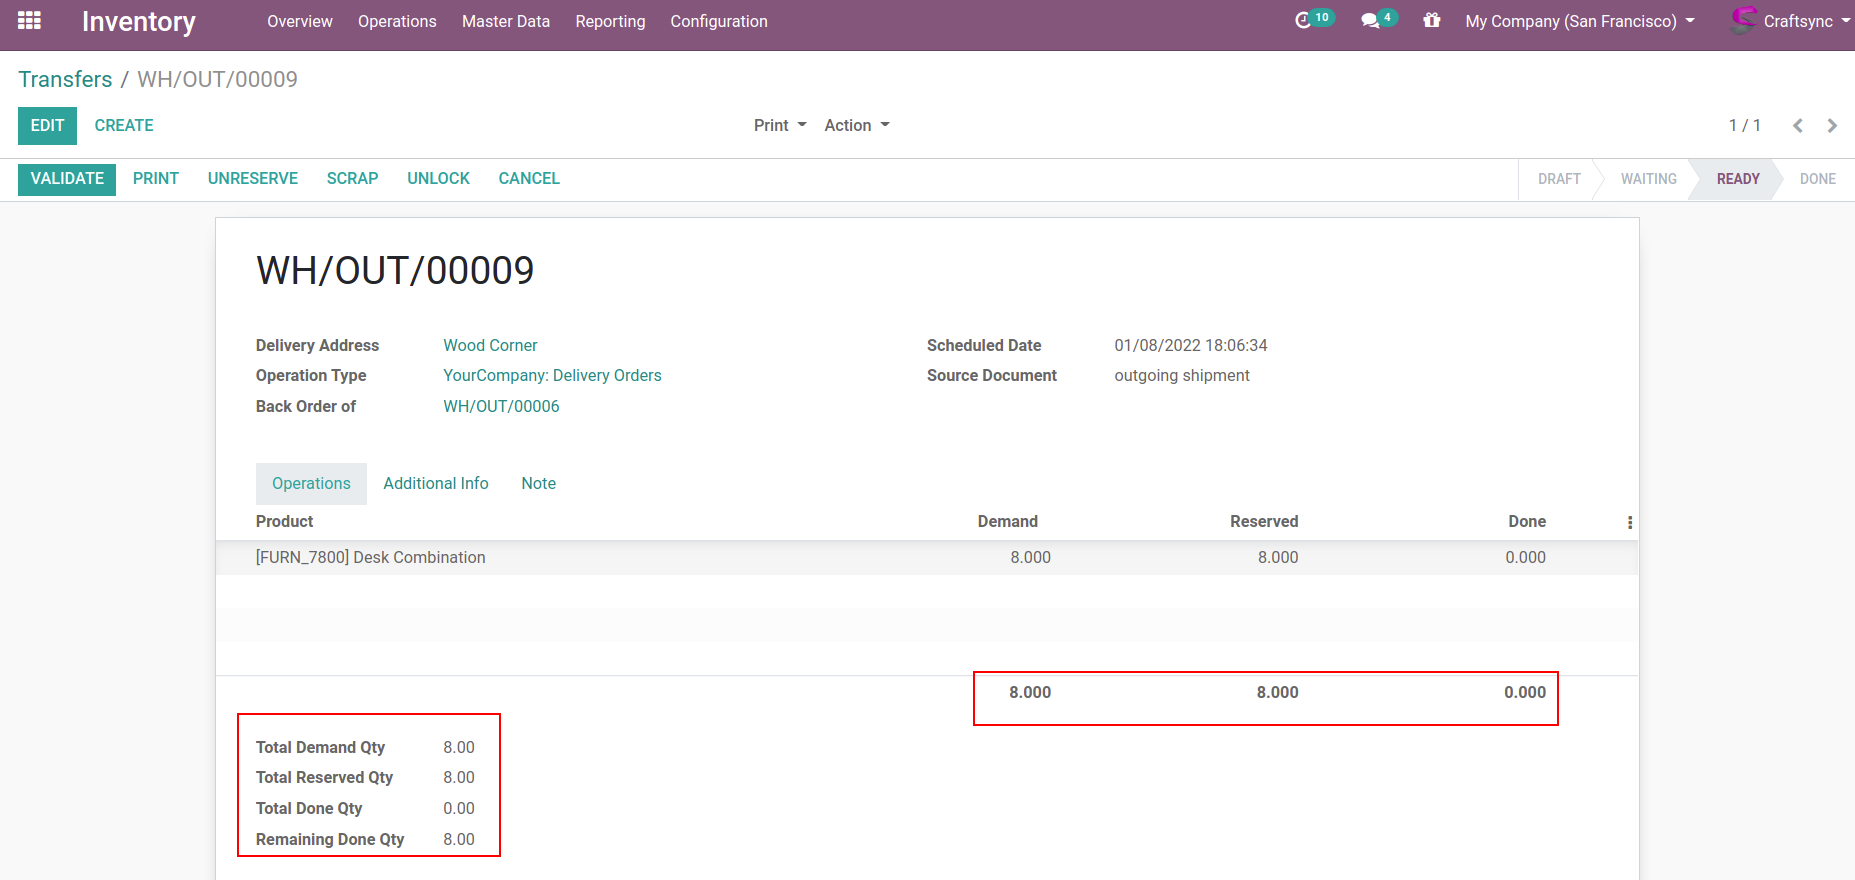Screen dimensions: 1855x880
Task: Click the Validate button
Action: pos(67,179)
